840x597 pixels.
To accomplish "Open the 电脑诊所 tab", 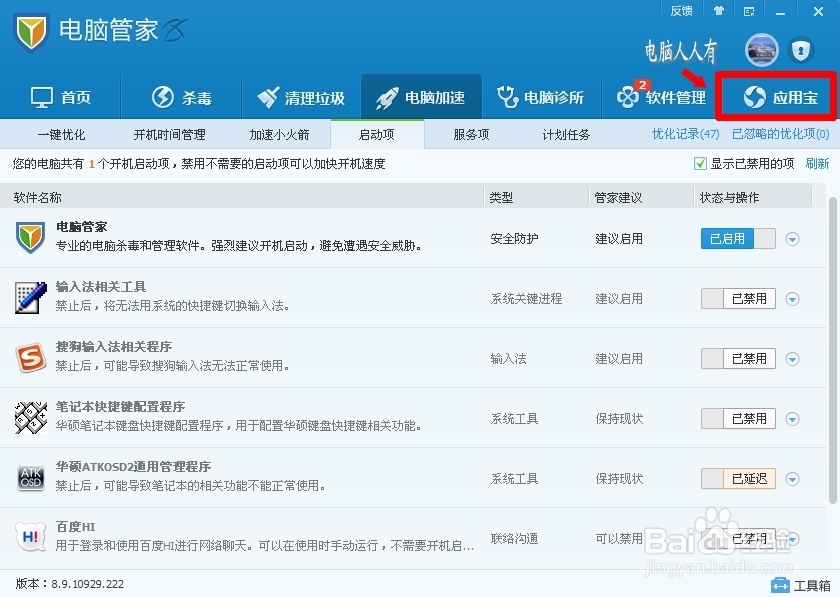I will point(541,97).
